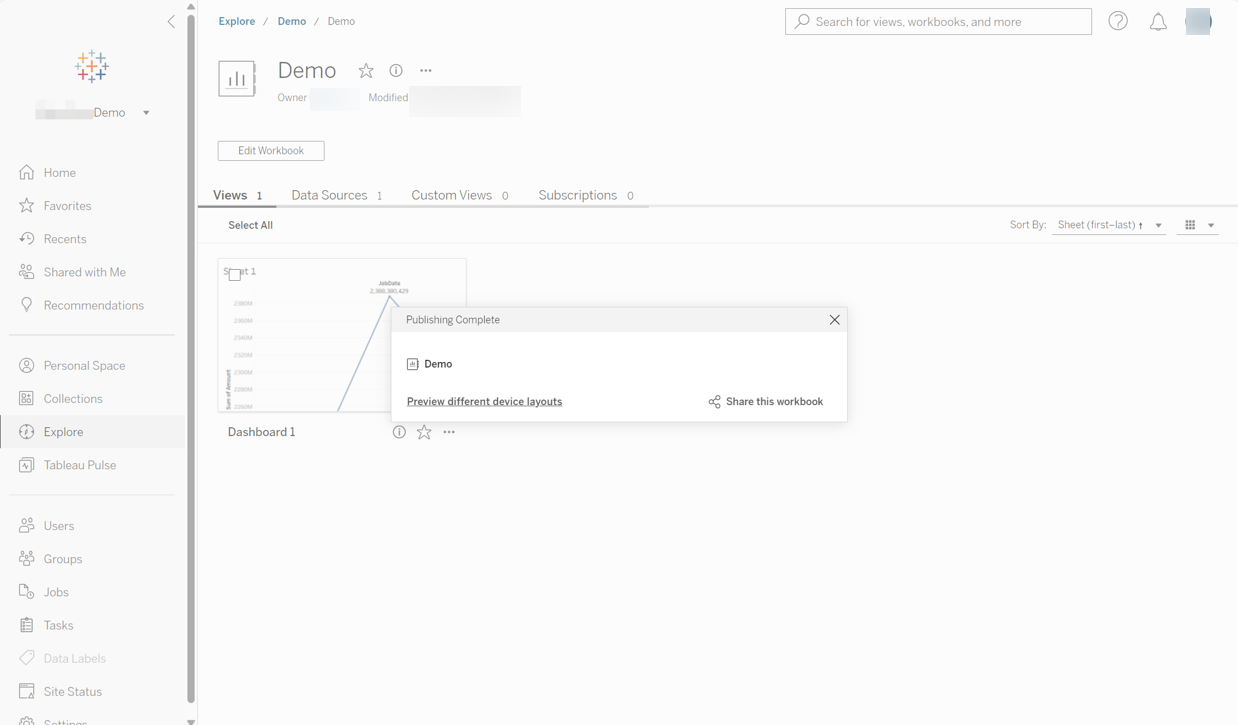Viewport: 1238px width, 725px height.
Task: Favorite the Demo workbook with the star
Action: click(x=366, y=70)
